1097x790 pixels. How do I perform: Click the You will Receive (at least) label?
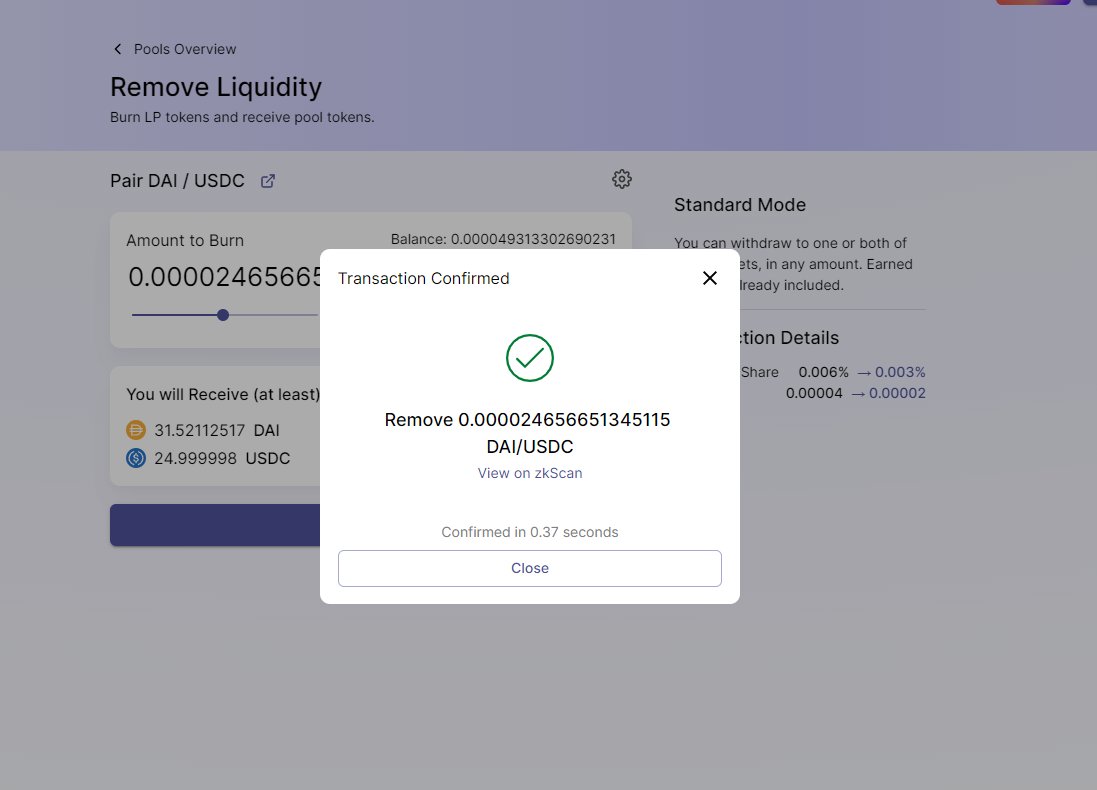click(x=222, y=395)
